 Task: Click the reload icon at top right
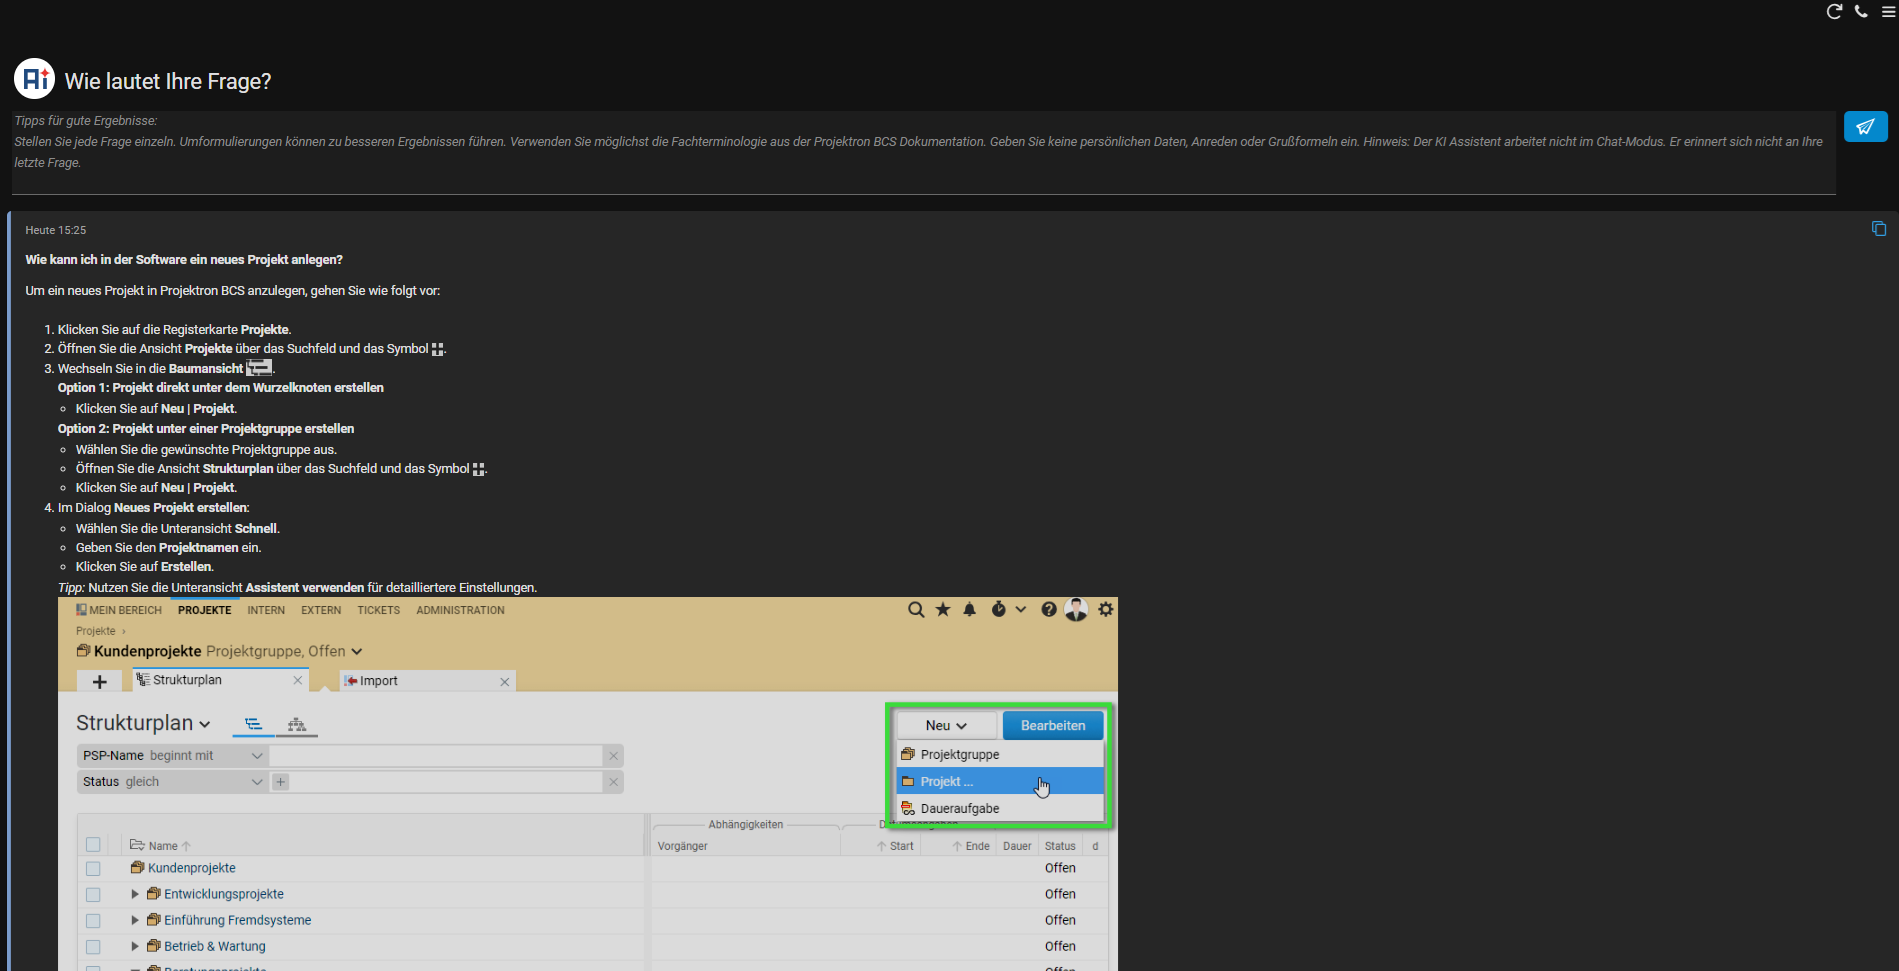click(x=1834, y=12)
